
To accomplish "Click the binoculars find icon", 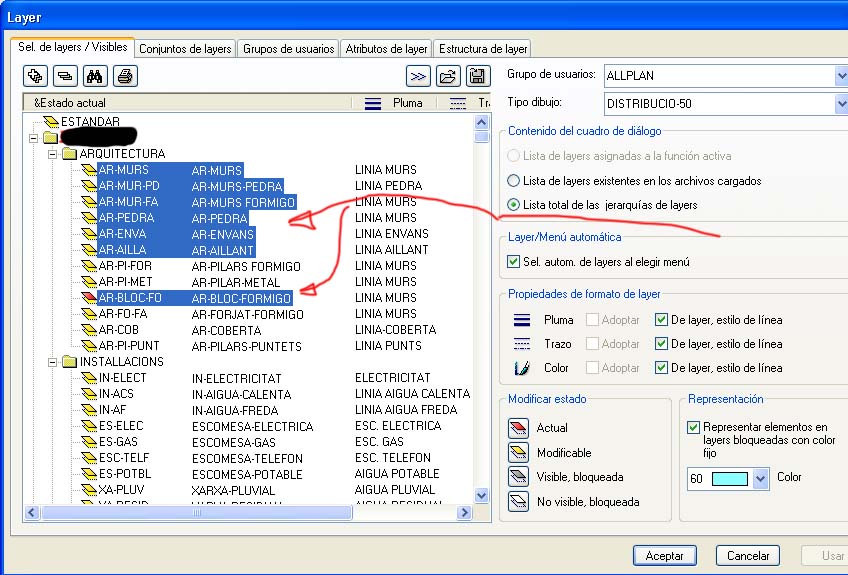I will coord(95,76).
